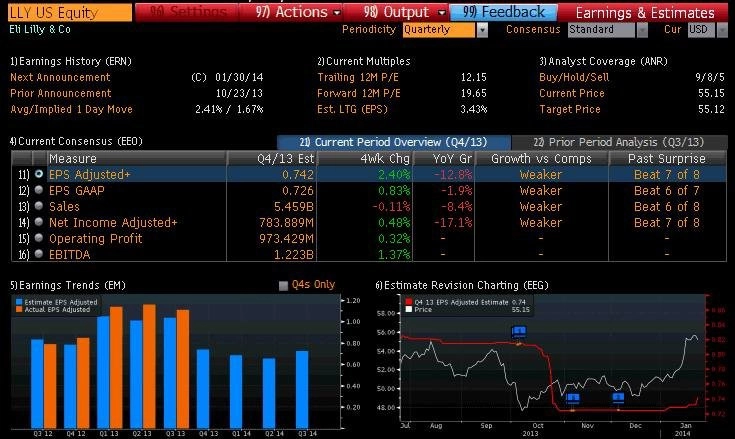The width and height of the screenshot is (735, 439).
Task: Sort by the YoY Gr column header
Action: [x=443, y=158]
